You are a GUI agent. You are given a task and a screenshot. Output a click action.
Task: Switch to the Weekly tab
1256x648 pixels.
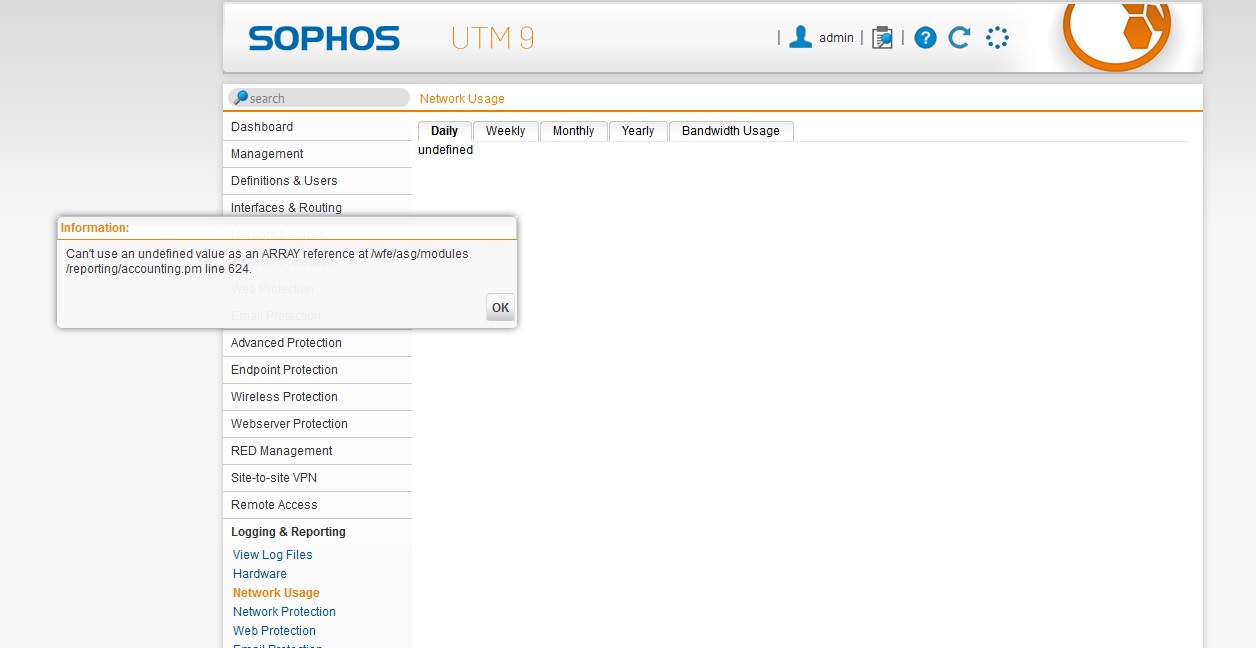(x=505, y=131)
